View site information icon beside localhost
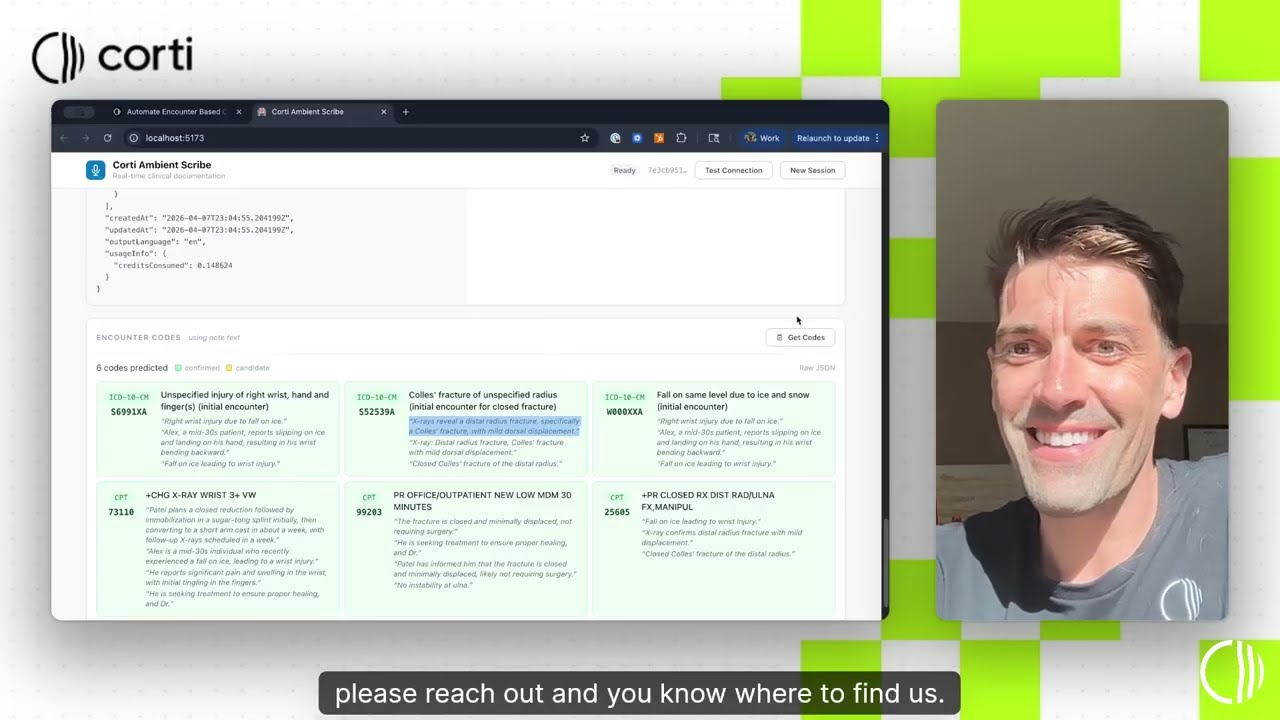The height and width of the screenshot is (720, 1280). (133, 138)
